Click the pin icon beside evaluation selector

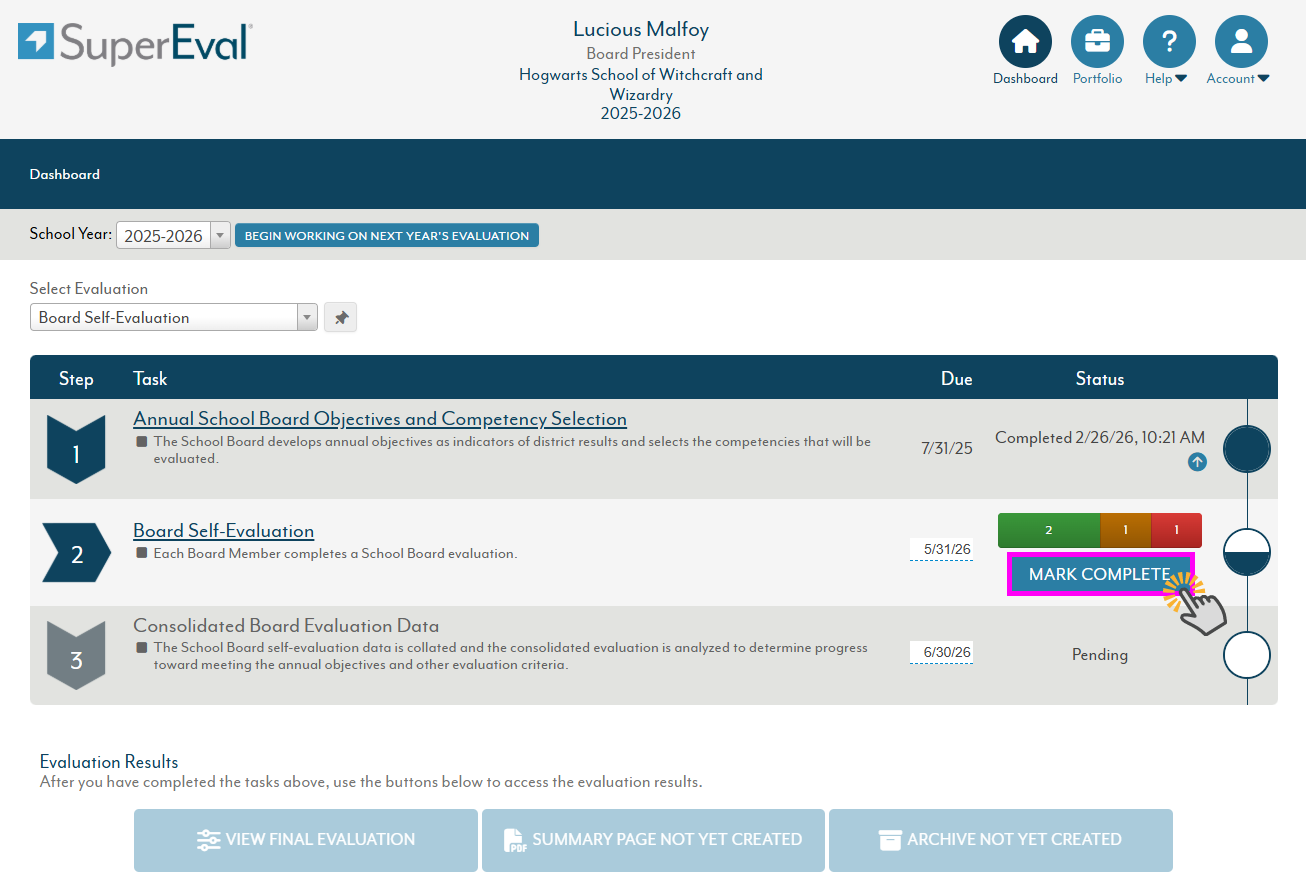pos(341,318)
